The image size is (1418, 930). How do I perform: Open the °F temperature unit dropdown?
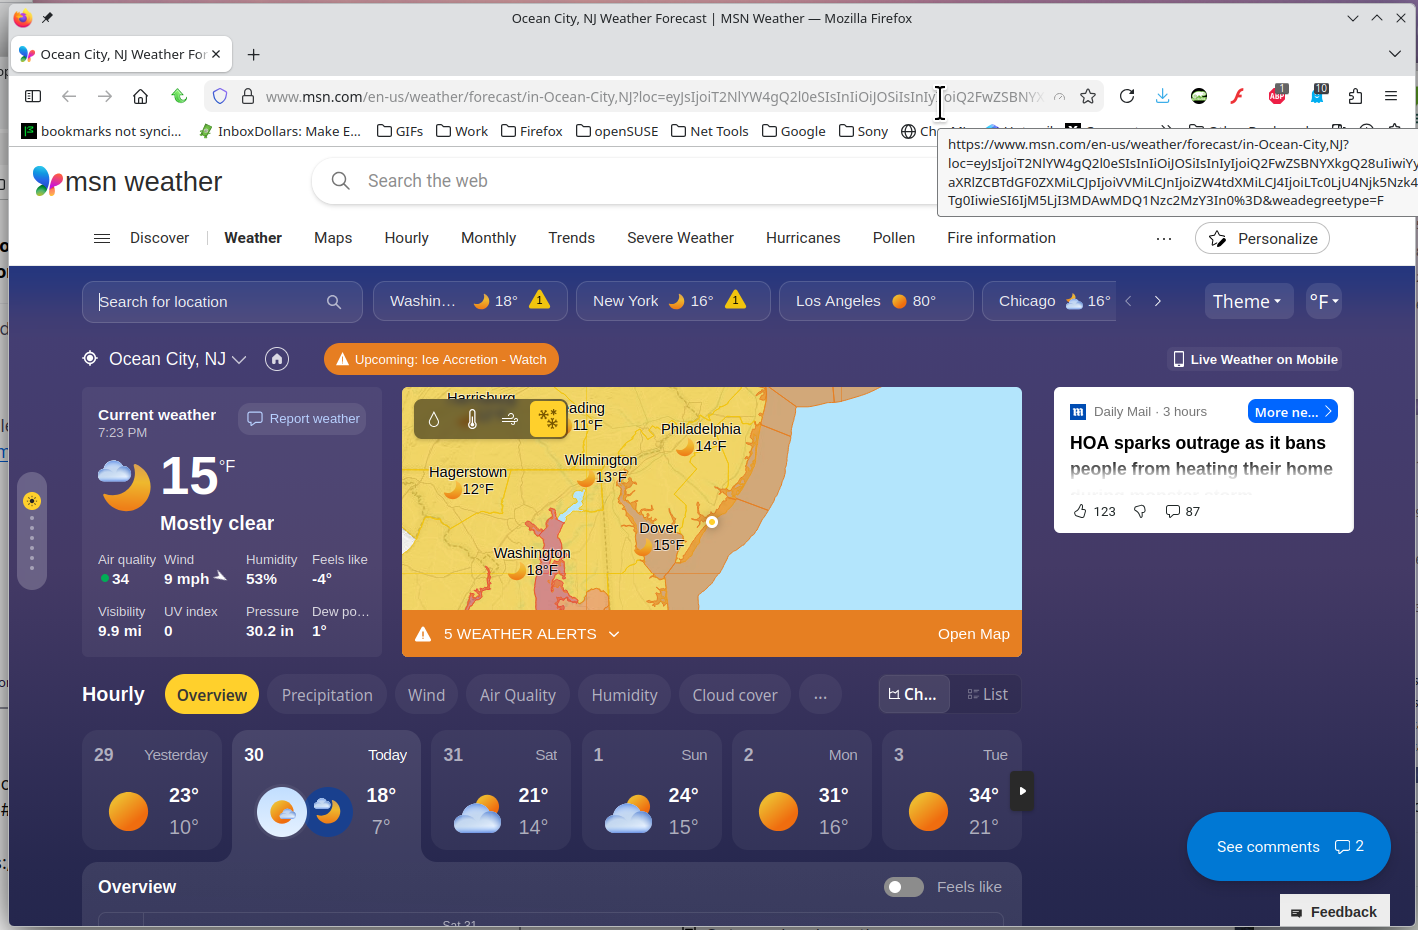1323,302
